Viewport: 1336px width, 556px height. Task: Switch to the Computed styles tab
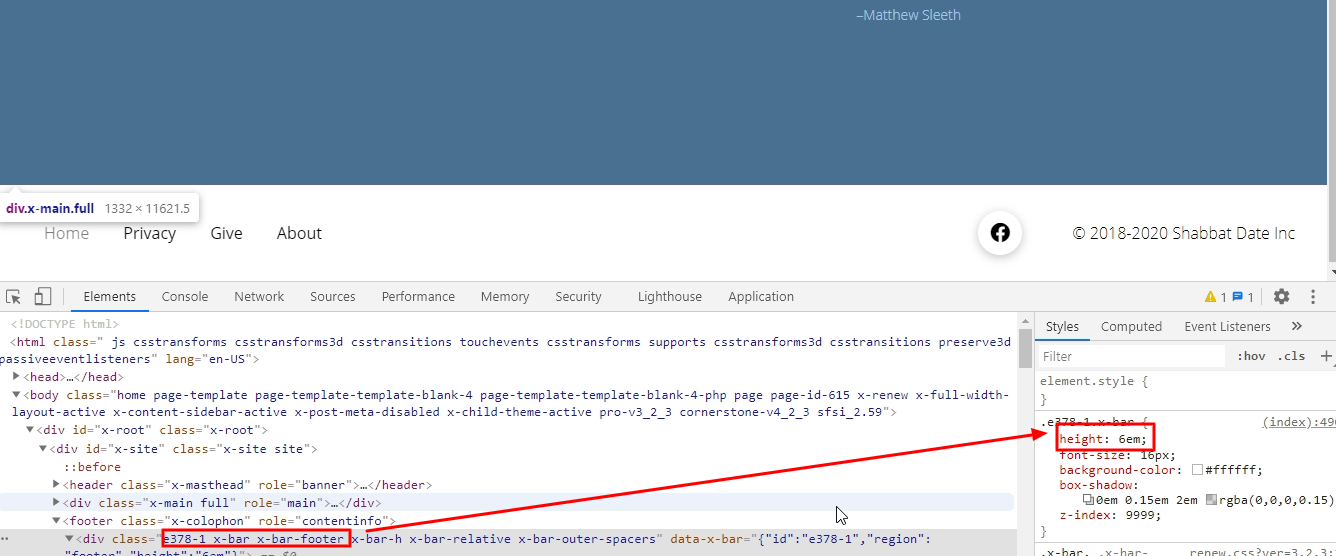coord(1131,326)
